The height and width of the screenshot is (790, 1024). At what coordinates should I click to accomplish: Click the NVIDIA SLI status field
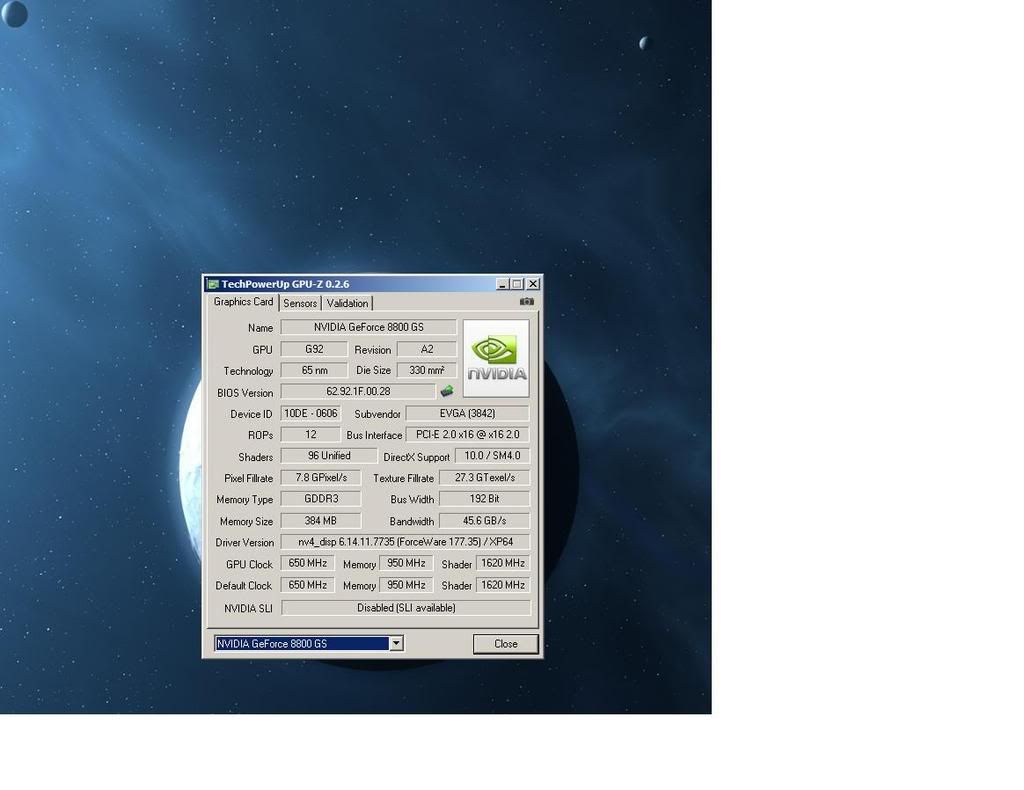tap(405, 607)
